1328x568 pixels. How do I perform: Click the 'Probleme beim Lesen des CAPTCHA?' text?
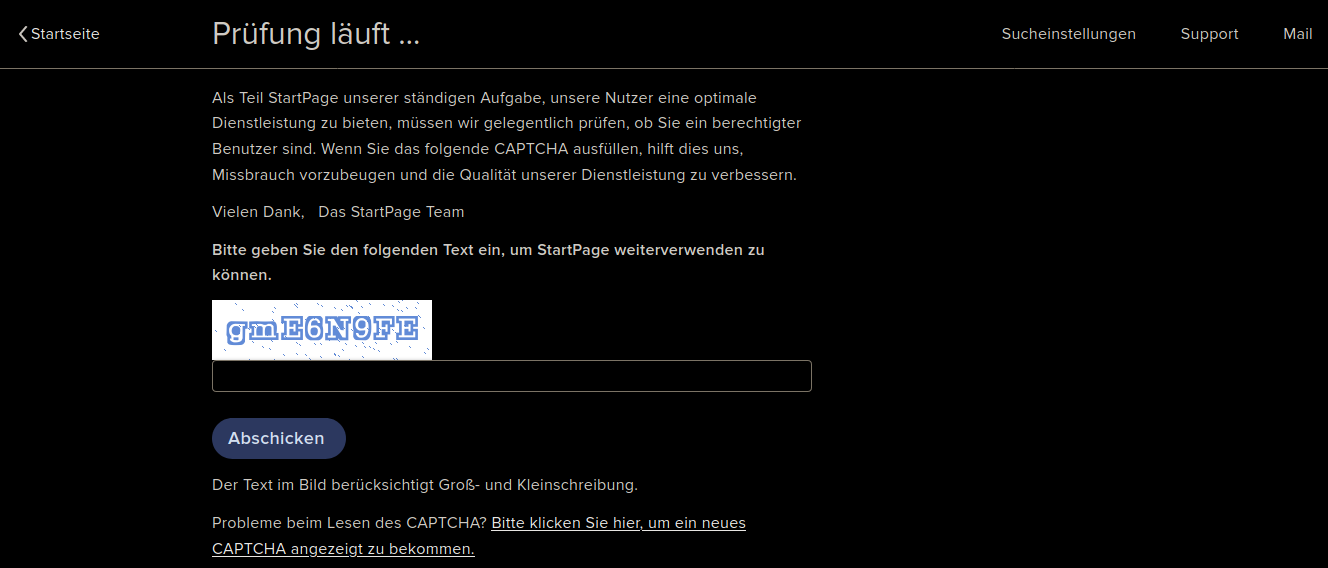(x=349, y=523)
